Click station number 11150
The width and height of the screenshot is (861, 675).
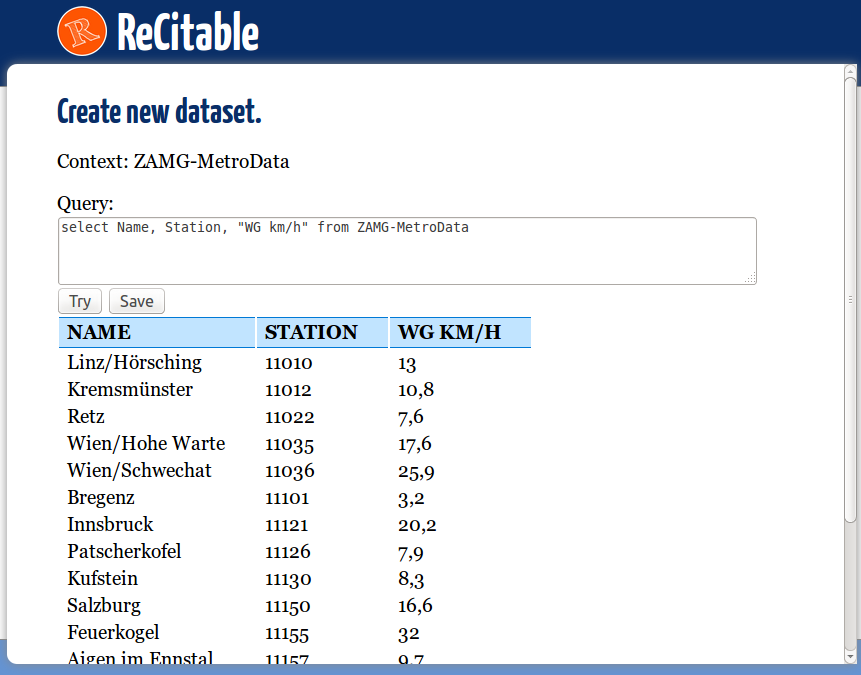tap(288, 606)
